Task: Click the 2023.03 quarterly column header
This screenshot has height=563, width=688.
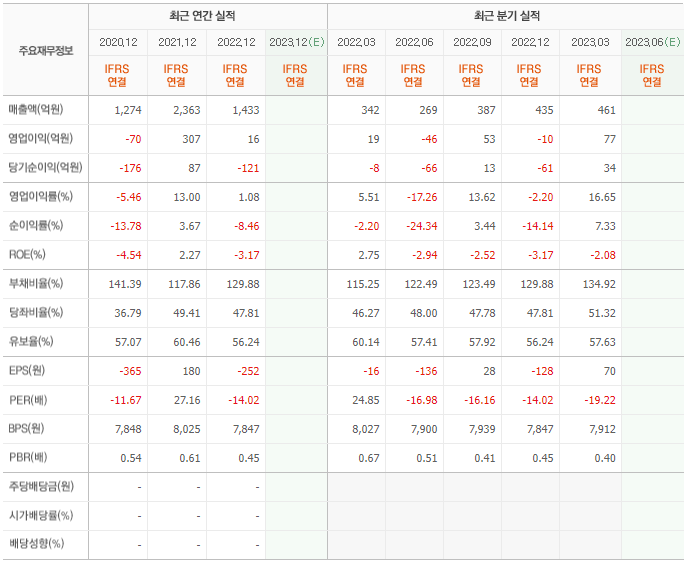Action: click(590, 42)
